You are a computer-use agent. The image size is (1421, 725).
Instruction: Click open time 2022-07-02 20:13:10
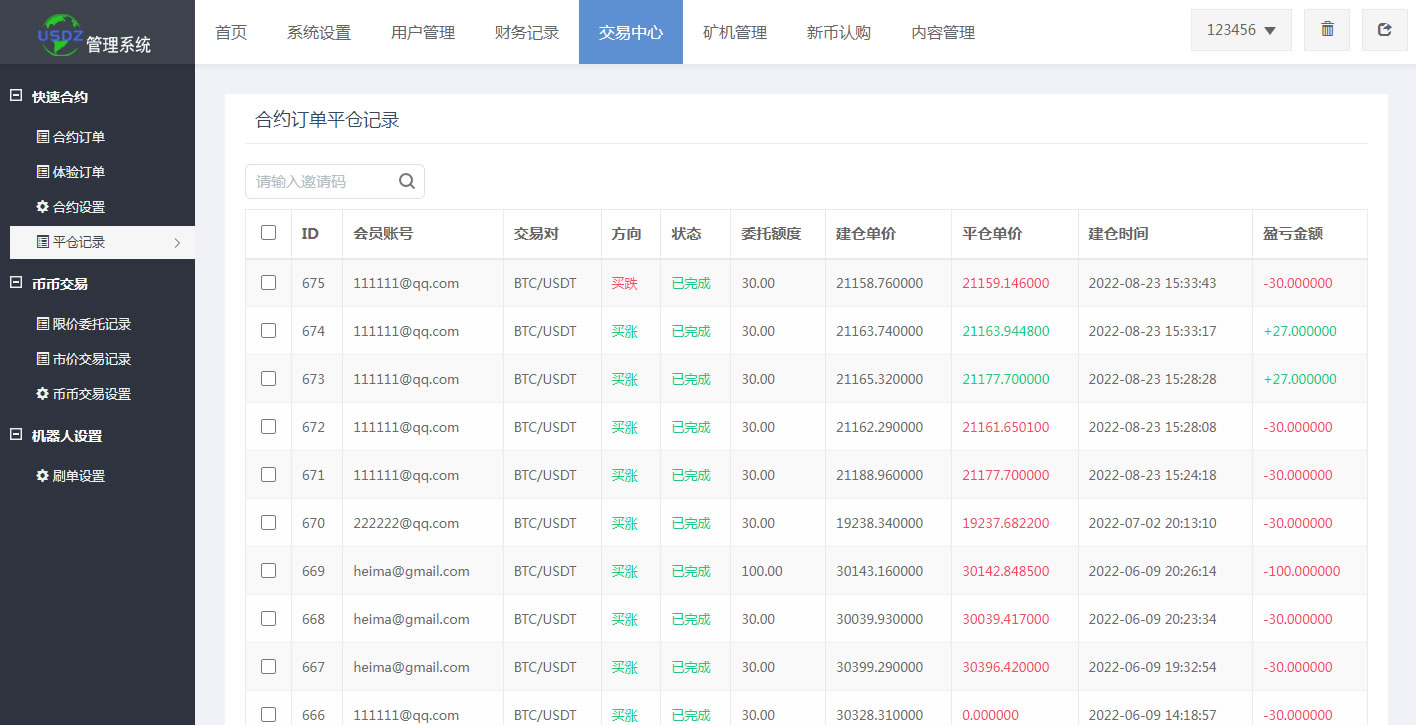1152,523
